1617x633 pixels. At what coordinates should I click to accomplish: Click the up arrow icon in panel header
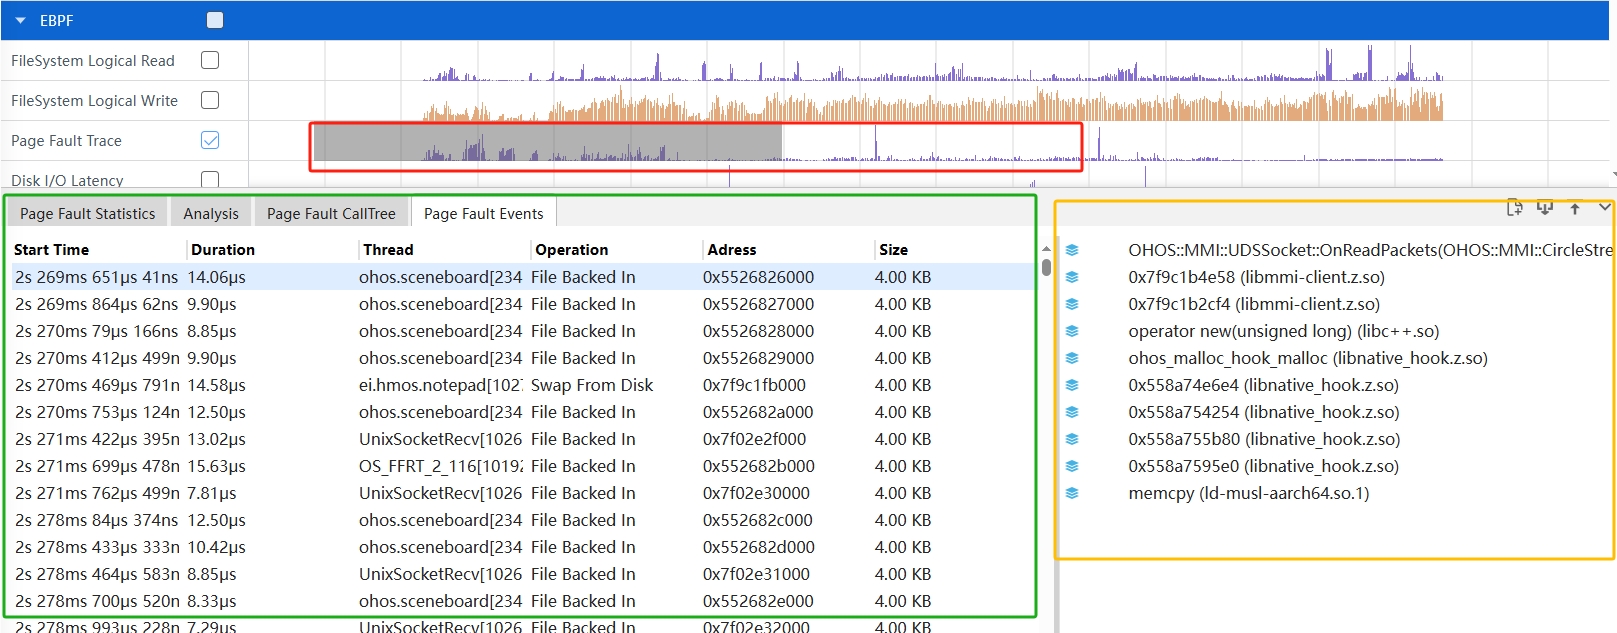click(x=1575, y=208)
